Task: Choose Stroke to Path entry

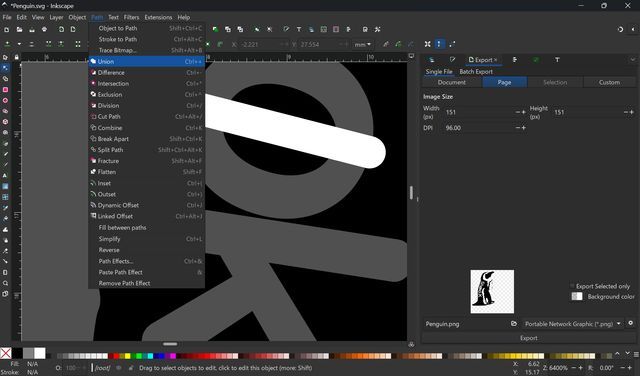Action: (147, 39)
